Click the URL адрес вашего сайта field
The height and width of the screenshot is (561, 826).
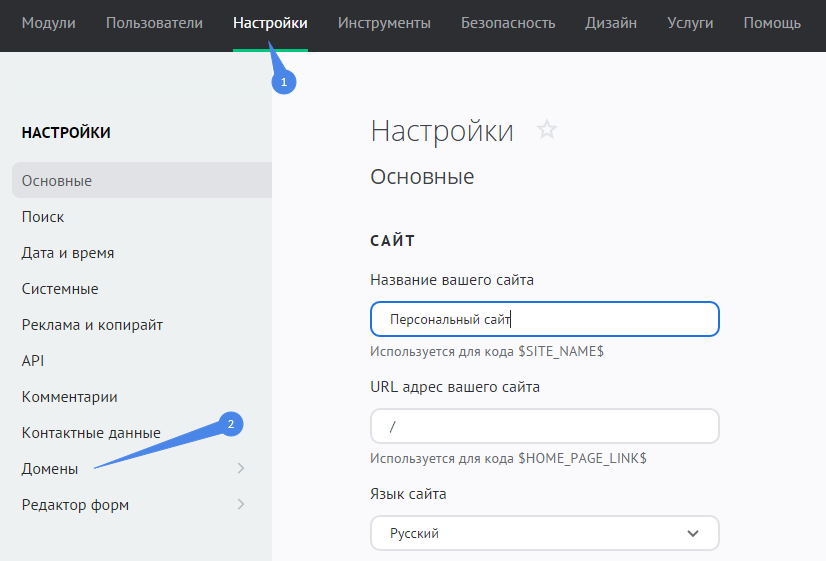click(544, 426)
